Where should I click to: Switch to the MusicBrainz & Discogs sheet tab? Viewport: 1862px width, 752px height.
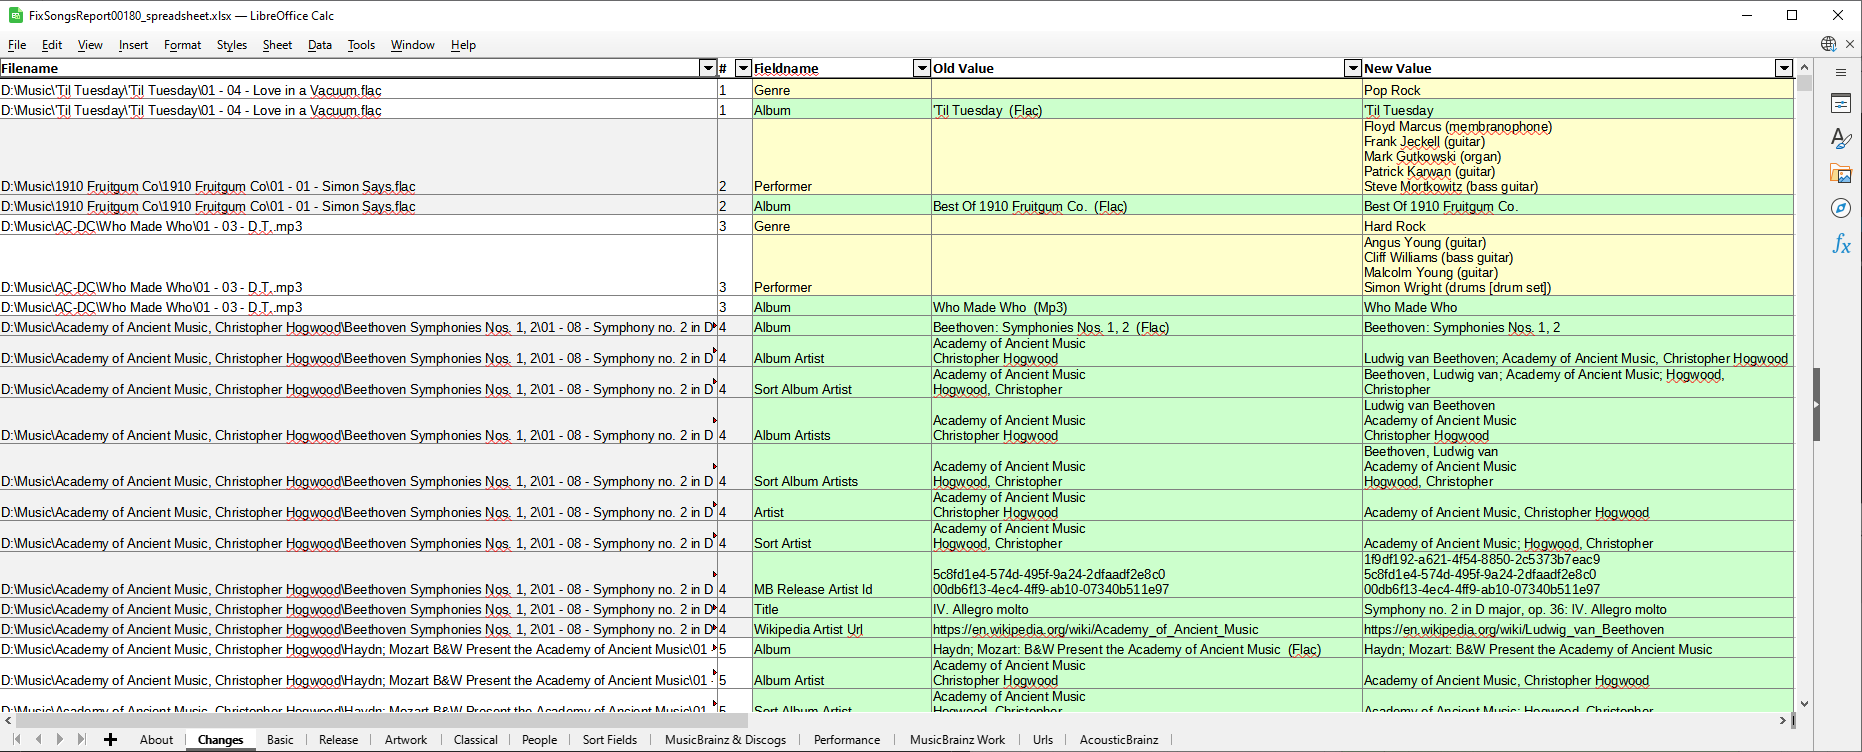[x=725, y=740]
